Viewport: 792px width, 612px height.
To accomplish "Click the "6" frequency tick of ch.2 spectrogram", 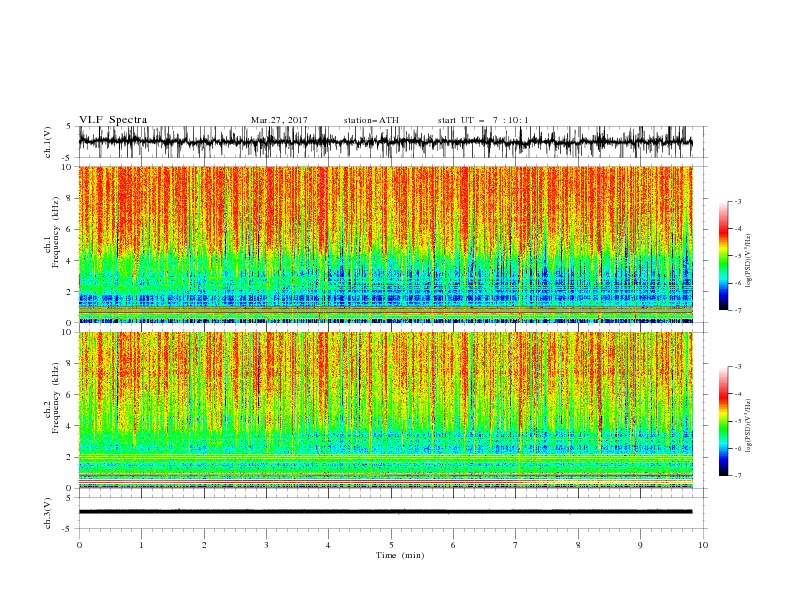I will click(70, 395).
